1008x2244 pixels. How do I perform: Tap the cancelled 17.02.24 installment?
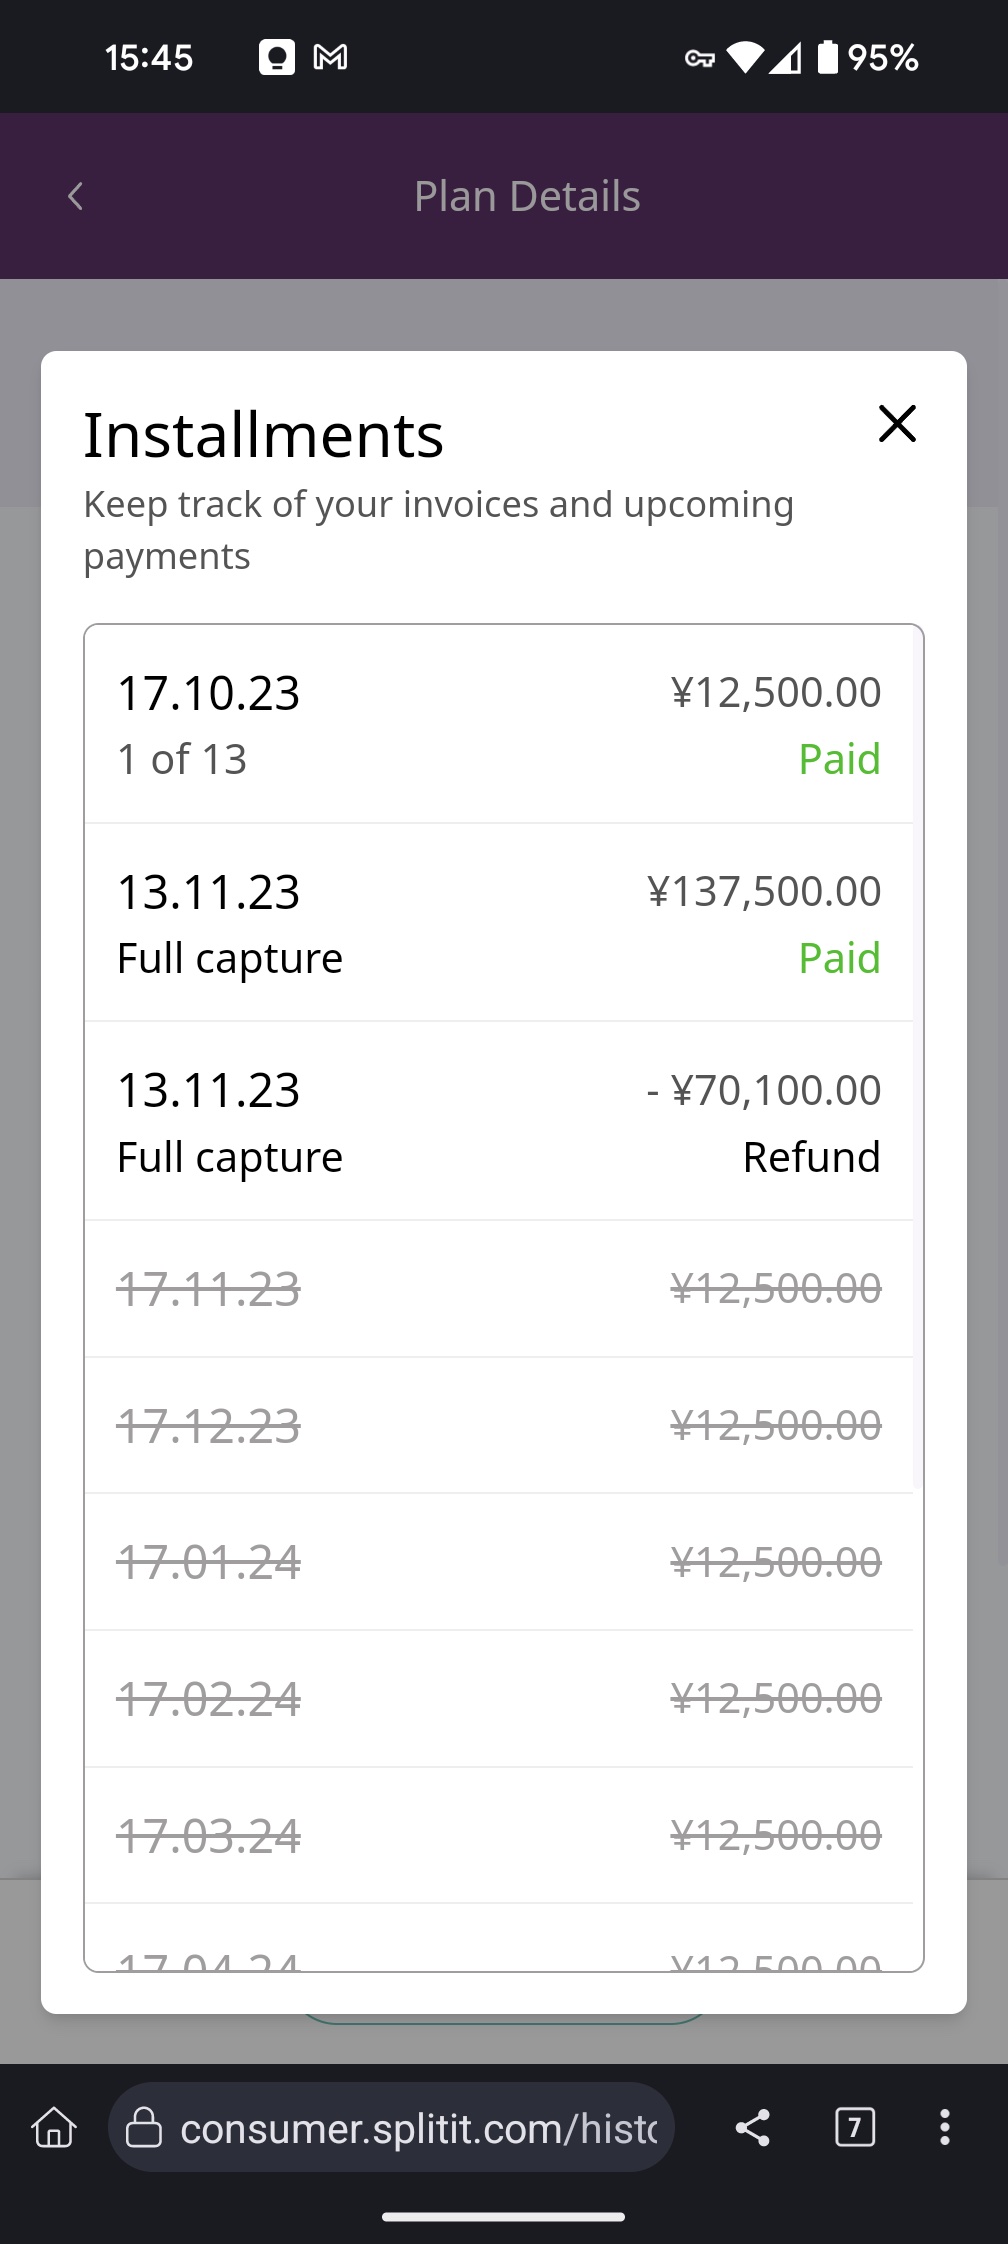click(x=499, y=1699)
